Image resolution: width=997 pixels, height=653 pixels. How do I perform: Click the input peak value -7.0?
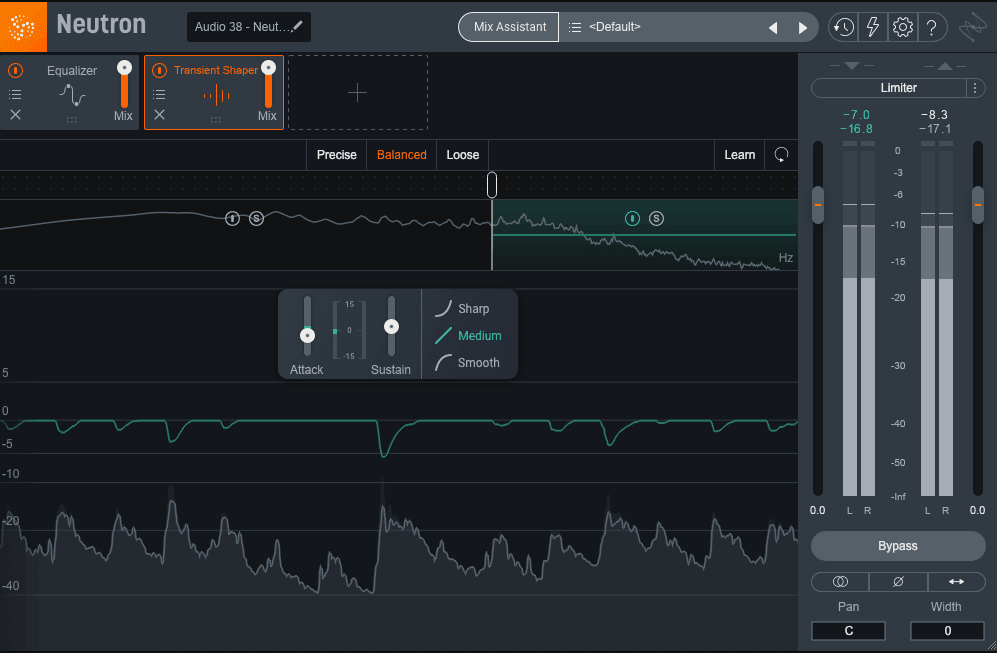[x=856, y=114]
